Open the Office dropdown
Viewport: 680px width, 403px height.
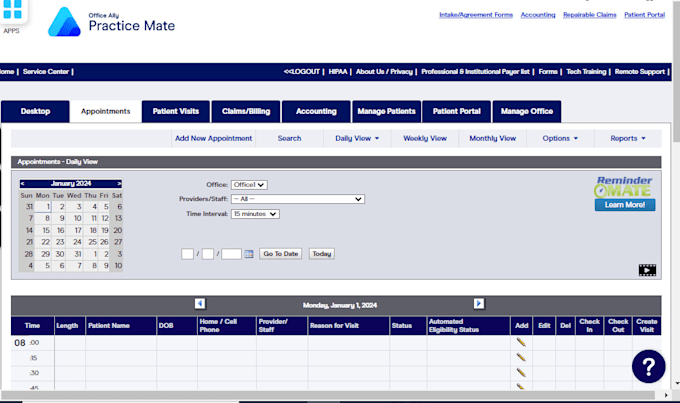[x=249, y=185]
